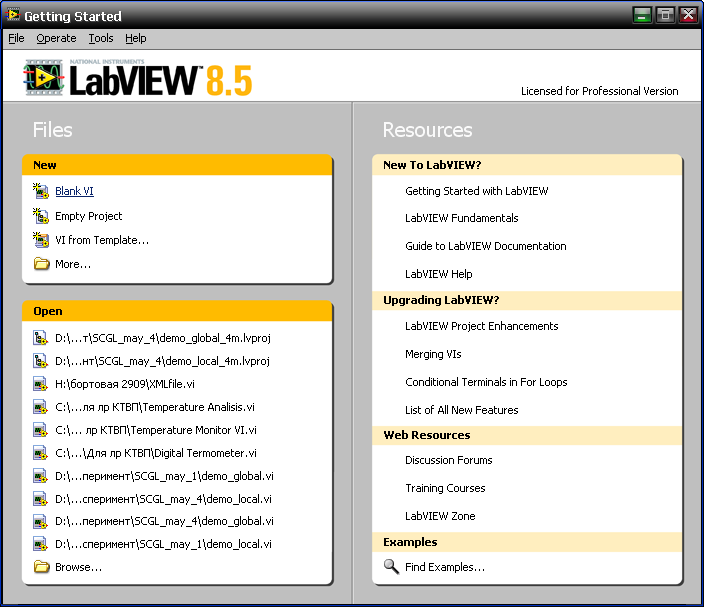Image resolution: width=704 pixels, height=607 pixels.
Task: Click the LabVIEW icon in title bar
Action: [13, 15]
